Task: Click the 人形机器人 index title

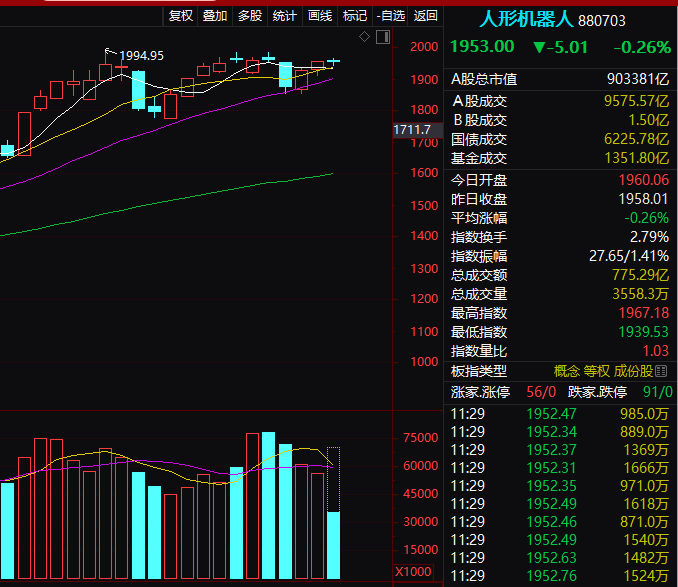Action: [x=526, y=19]
